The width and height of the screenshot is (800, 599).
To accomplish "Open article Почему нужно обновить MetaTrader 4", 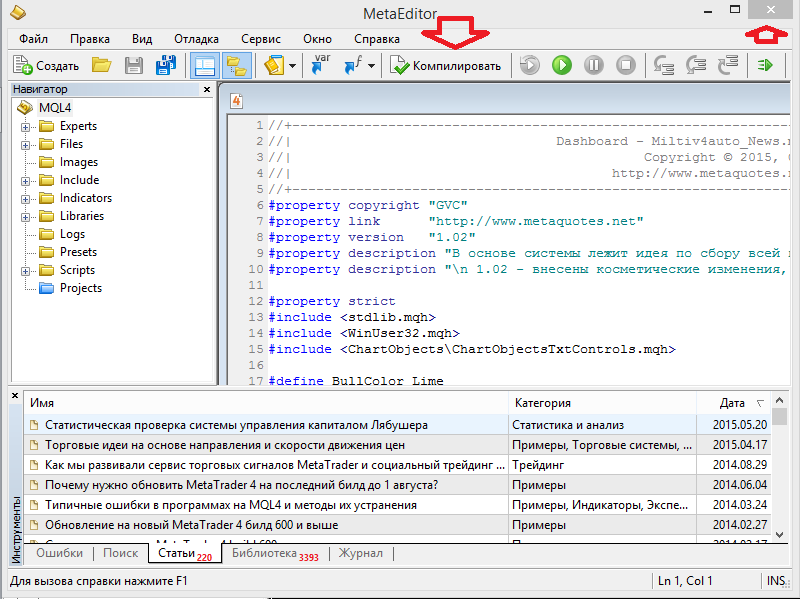I will [241, 485].
